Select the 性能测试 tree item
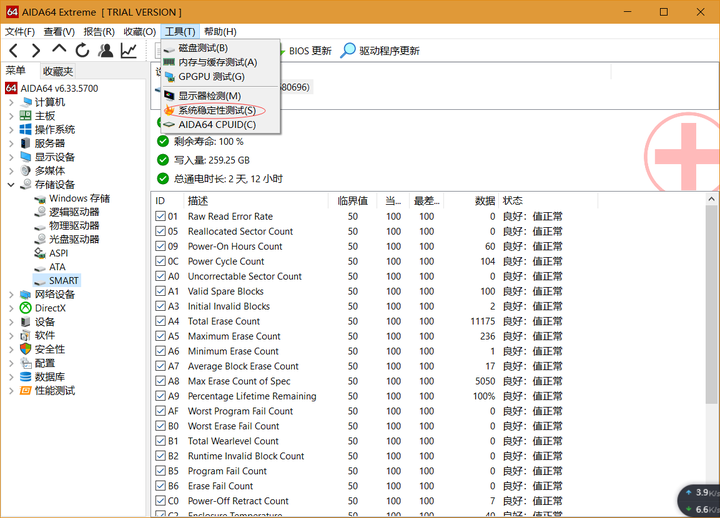The width and height of the screenshot is (720, 518). point(54,391)
